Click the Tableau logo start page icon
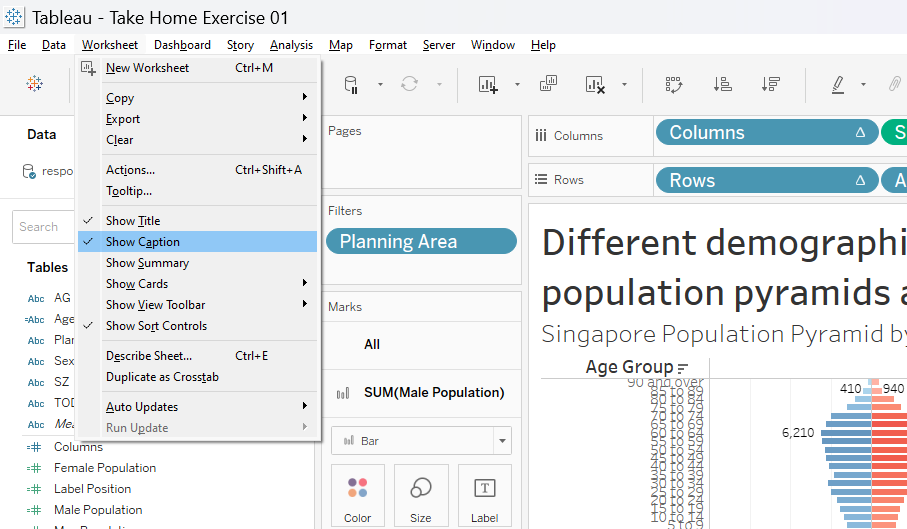The image size is (907, 529). pyautogui.click(x=35, y=84)
